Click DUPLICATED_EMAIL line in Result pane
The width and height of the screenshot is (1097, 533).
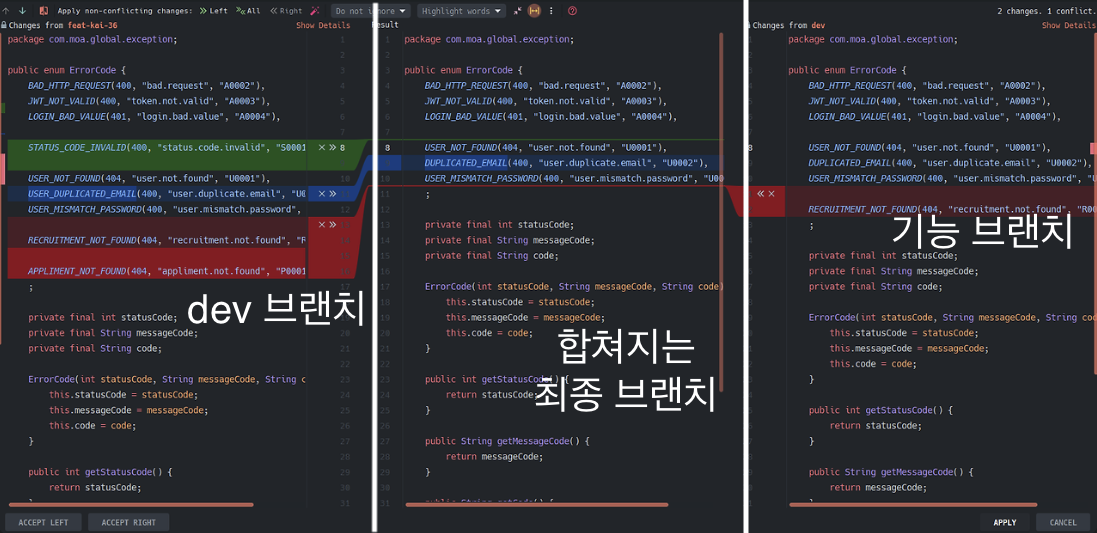567,163
